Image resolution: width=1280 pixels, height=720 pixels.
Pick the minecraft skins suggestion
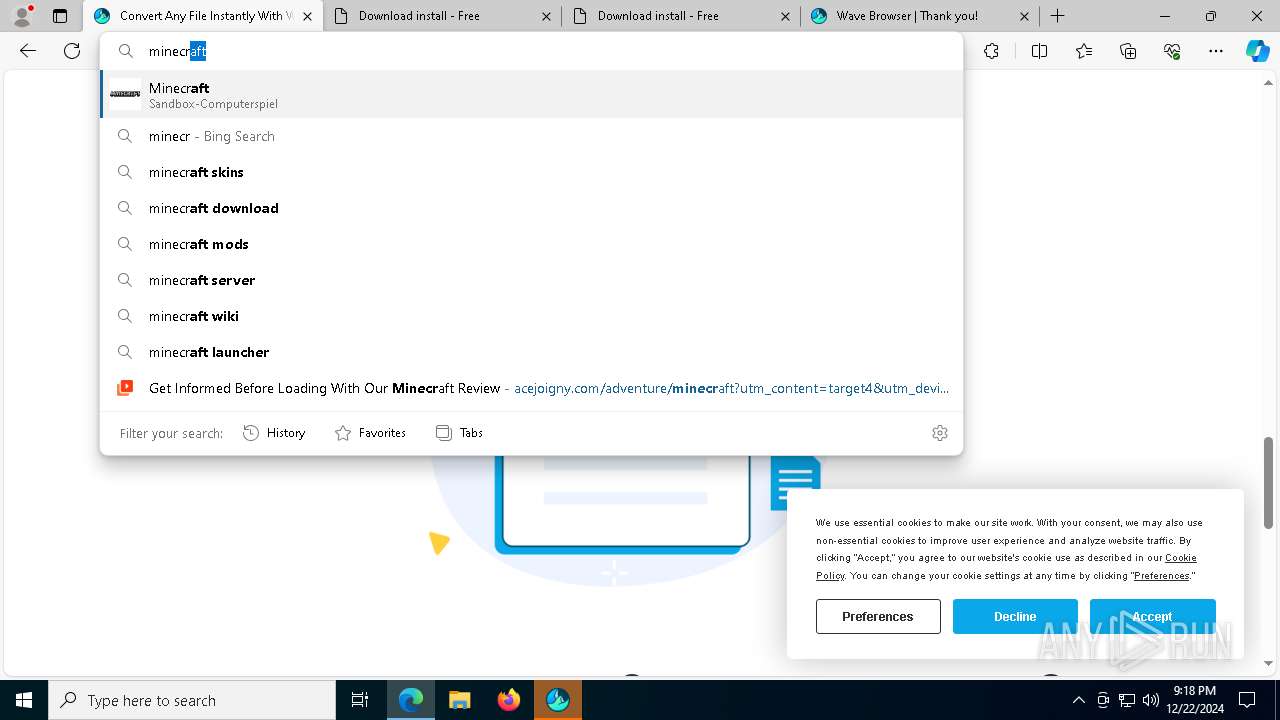[x=531, y=172]
